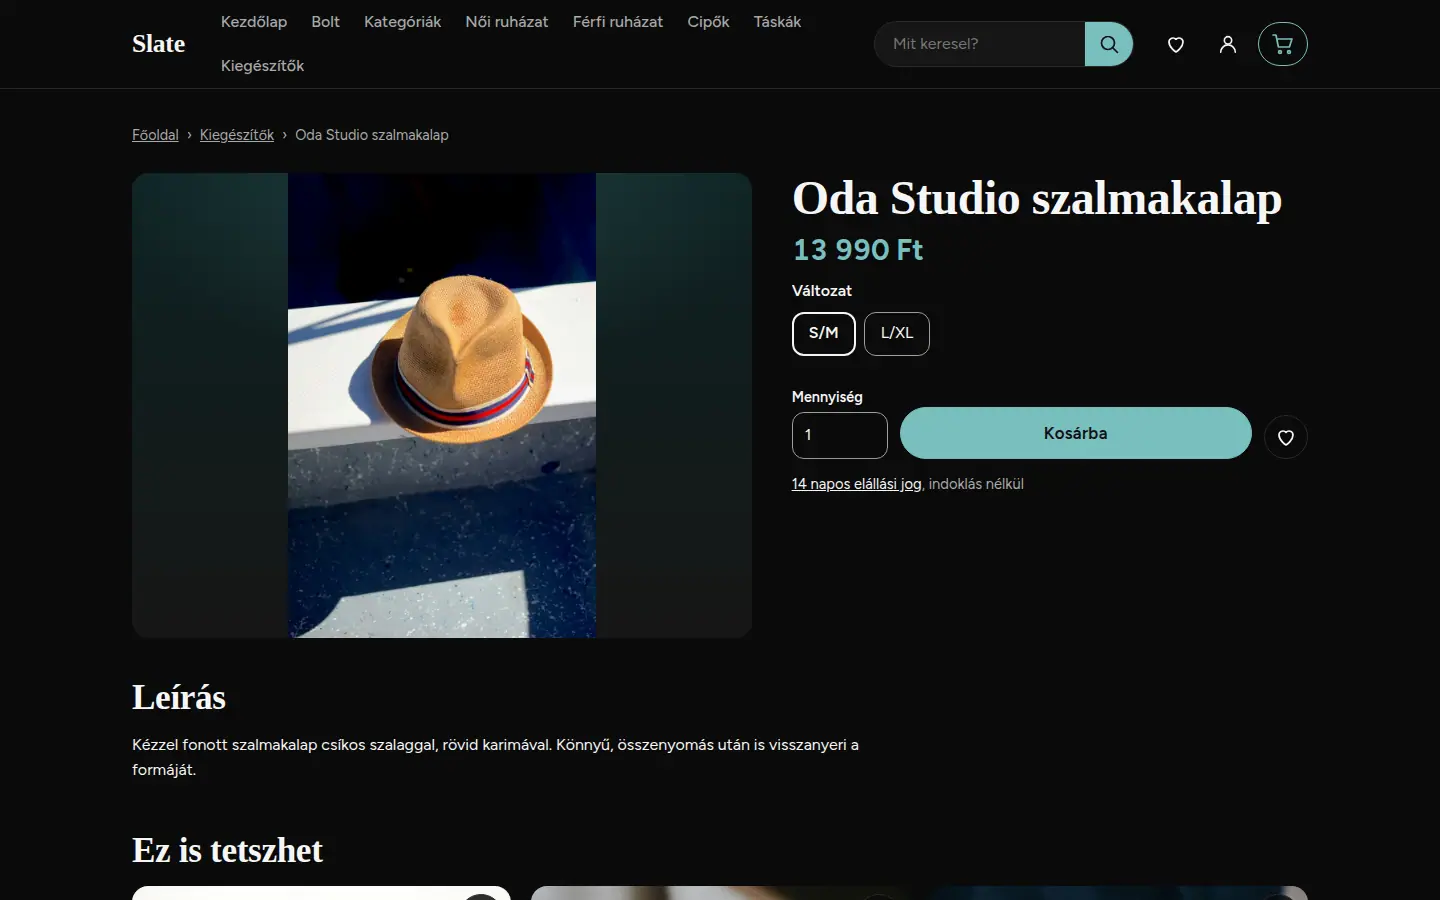The height and width of the screenshot is (900, 1440).
Task: Open Kiegészítők in the top navigation
Action: (x=262, y=66)
